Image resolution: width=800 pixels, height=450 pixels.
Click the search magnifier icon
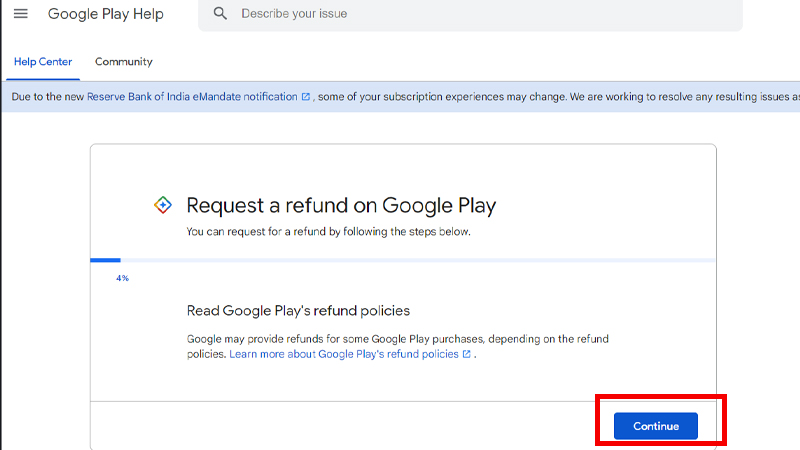pos(220,13)
